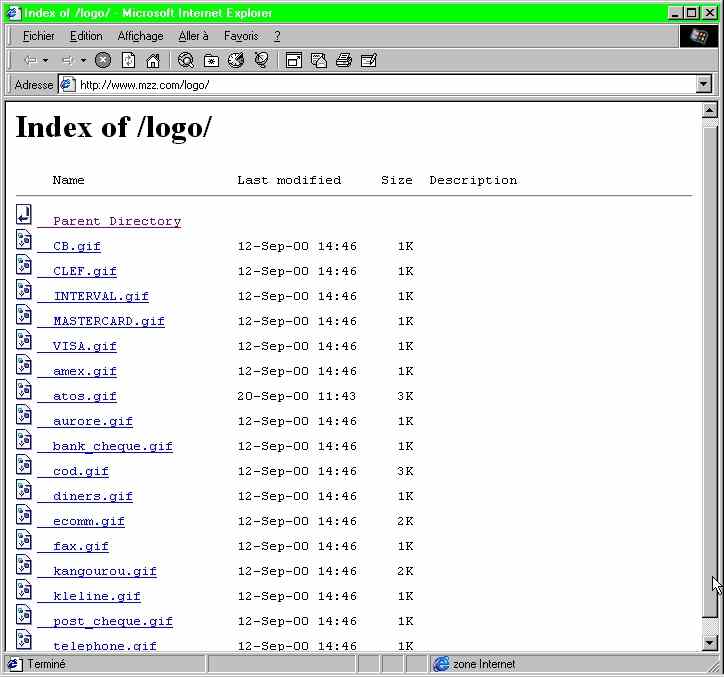Go back with the Back arrow button
Image resolution: width=724 pixels, height=677 pixels.
(x=30, y=60)
